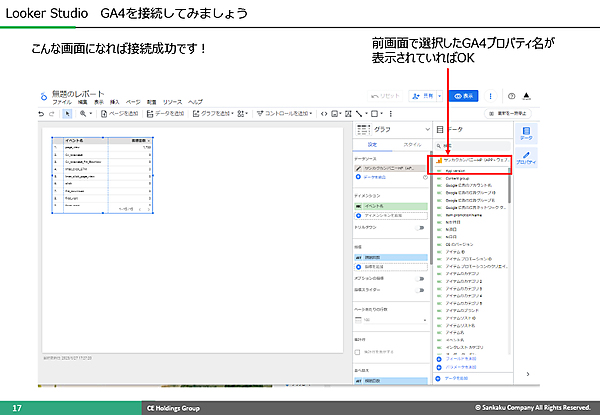
Task: Open the zoom magnifier tool
Action: pos(83,113)
